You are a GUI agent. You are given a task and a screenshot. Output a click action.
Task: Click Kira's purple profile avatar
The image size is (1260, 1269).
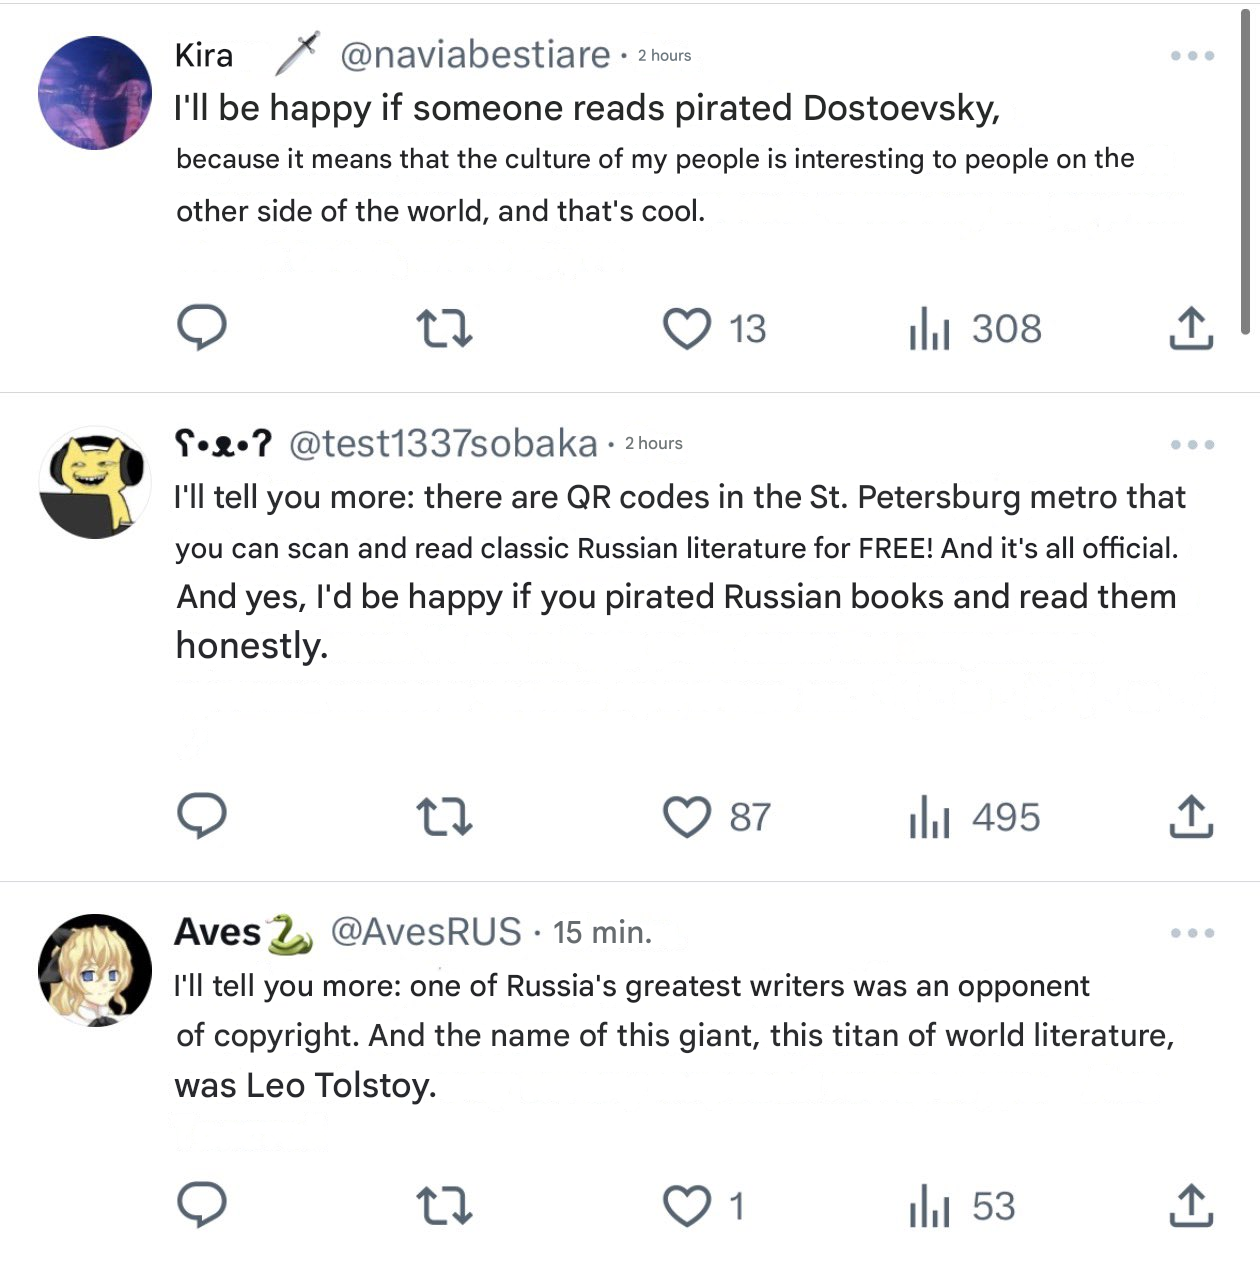(95, 93)
